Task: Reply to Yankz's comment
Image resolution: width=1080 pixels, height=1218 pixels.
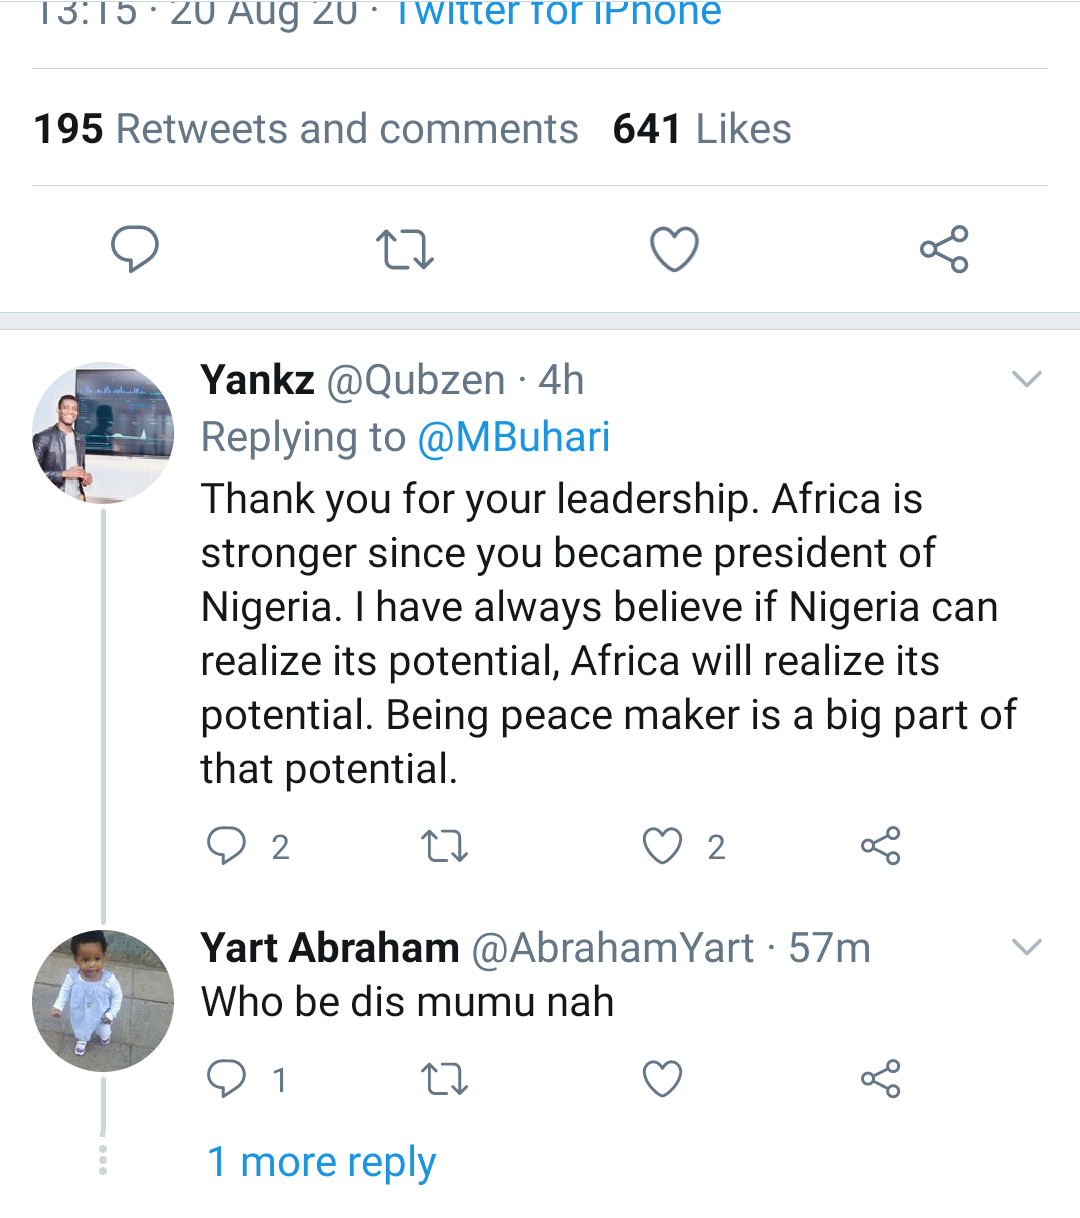Action: [x=227, y=846]
